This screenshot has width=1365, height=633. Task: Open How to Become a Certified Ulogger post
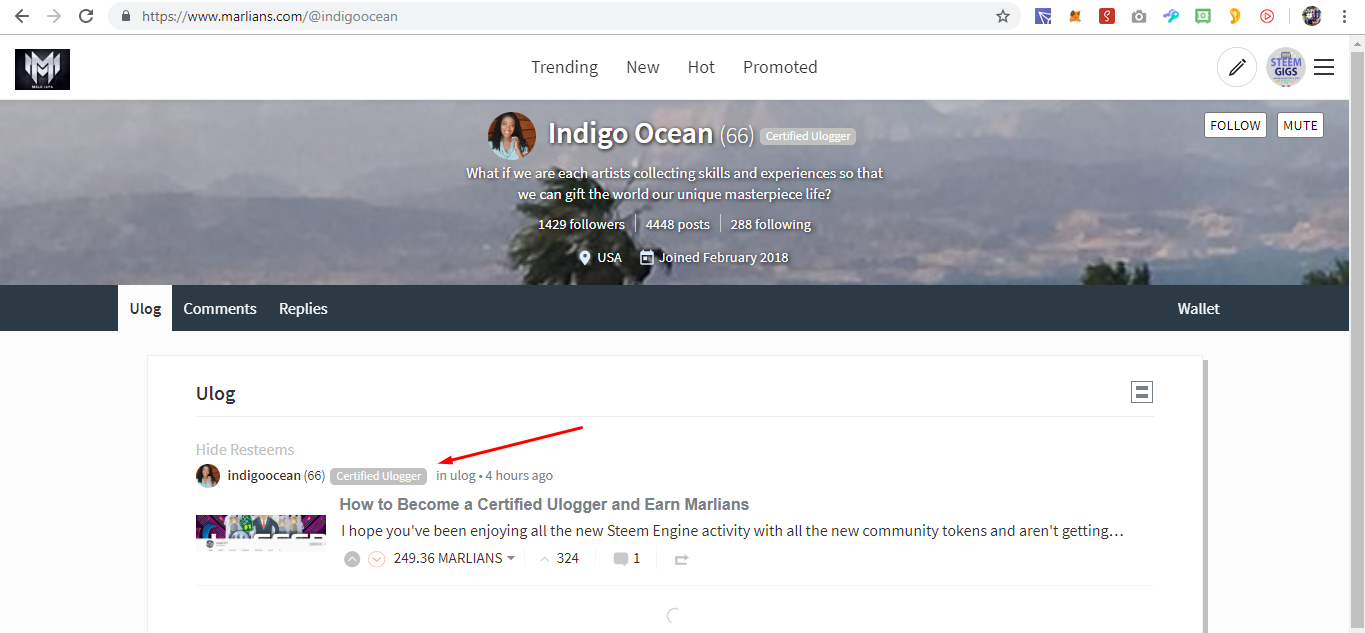pos(544,504)
